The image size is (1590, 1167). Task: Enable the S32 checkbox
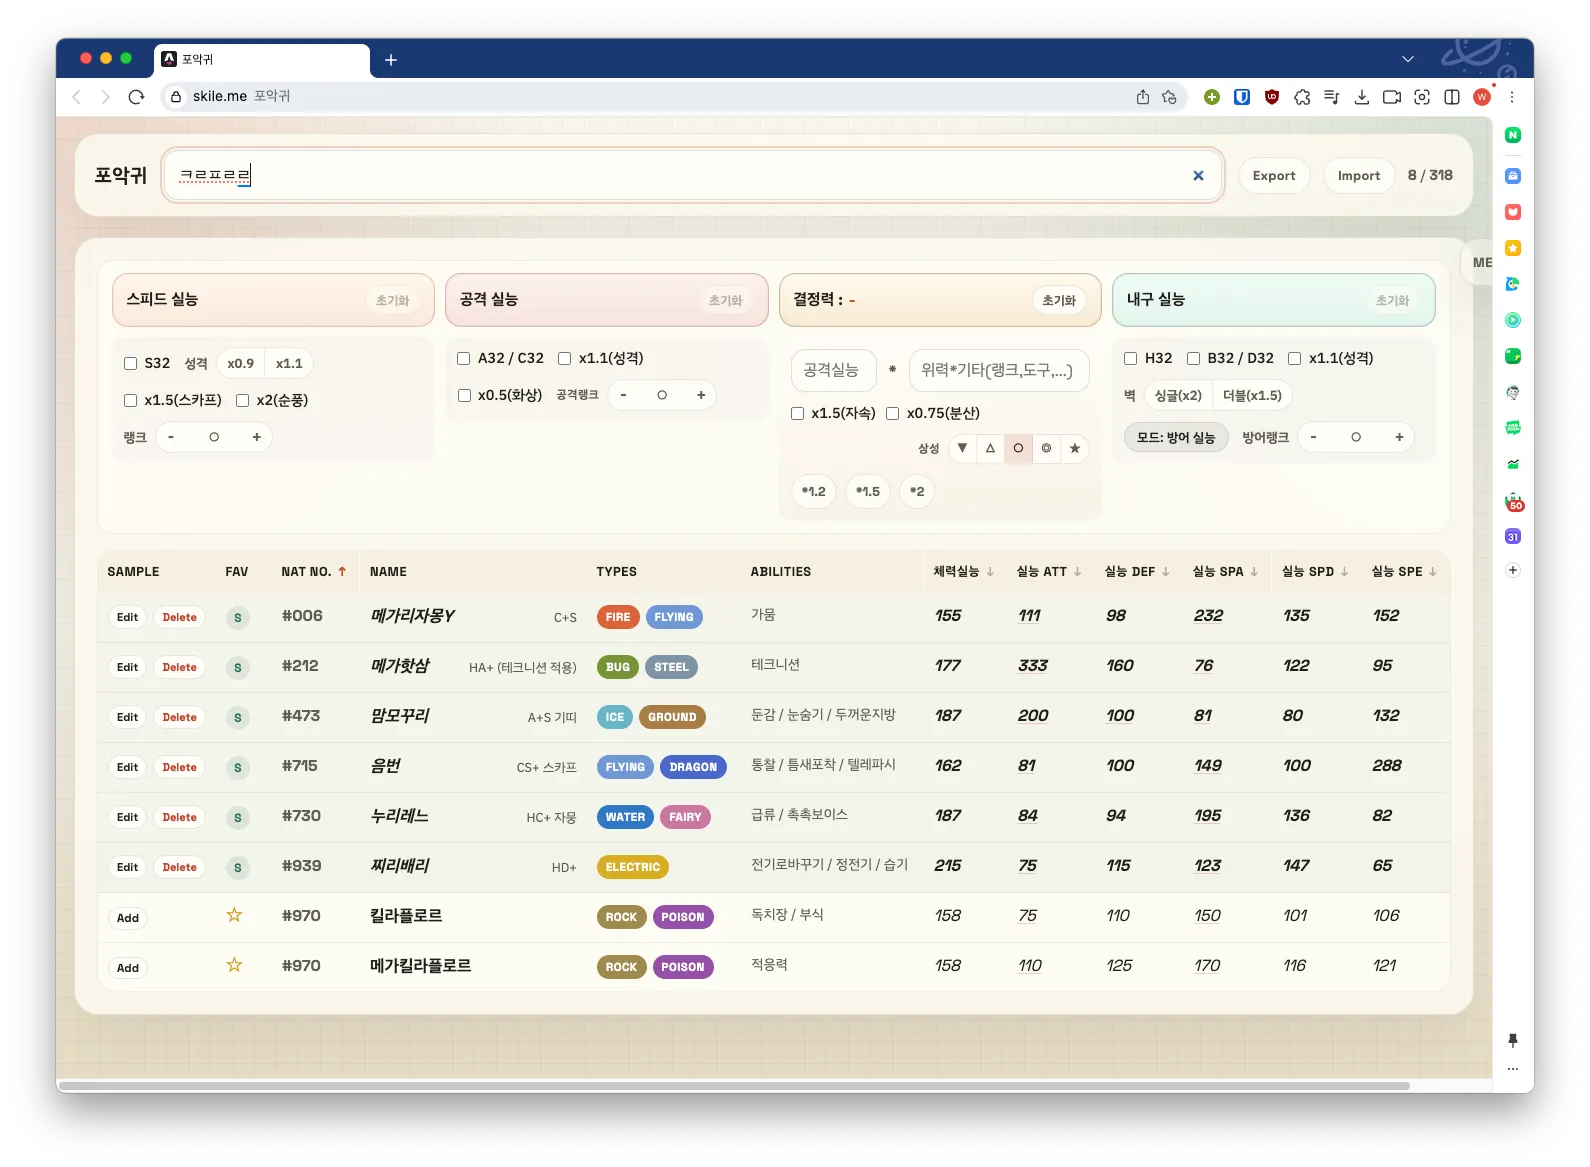click(130, 364)
